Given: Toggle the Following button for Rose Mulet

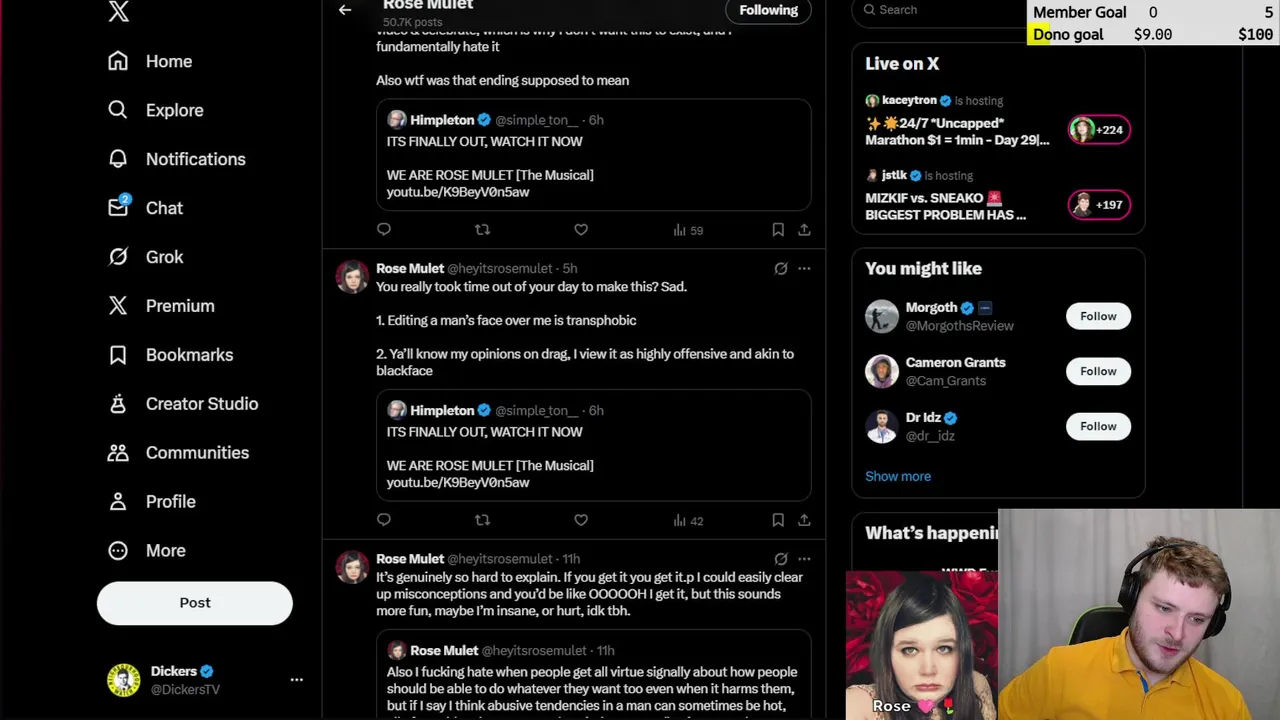Looking at the screenshot, I should coord(768,10).
